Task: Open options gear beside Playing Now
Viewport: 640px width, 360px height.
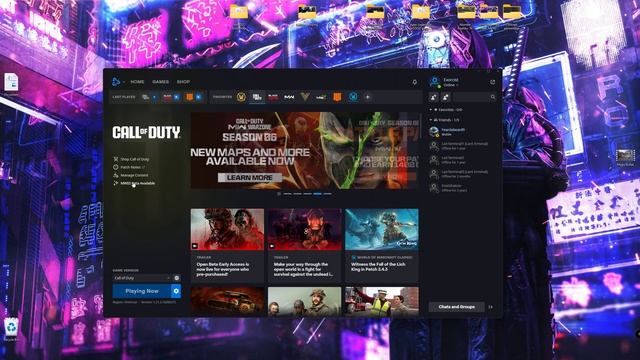Action: pos(176,291)
